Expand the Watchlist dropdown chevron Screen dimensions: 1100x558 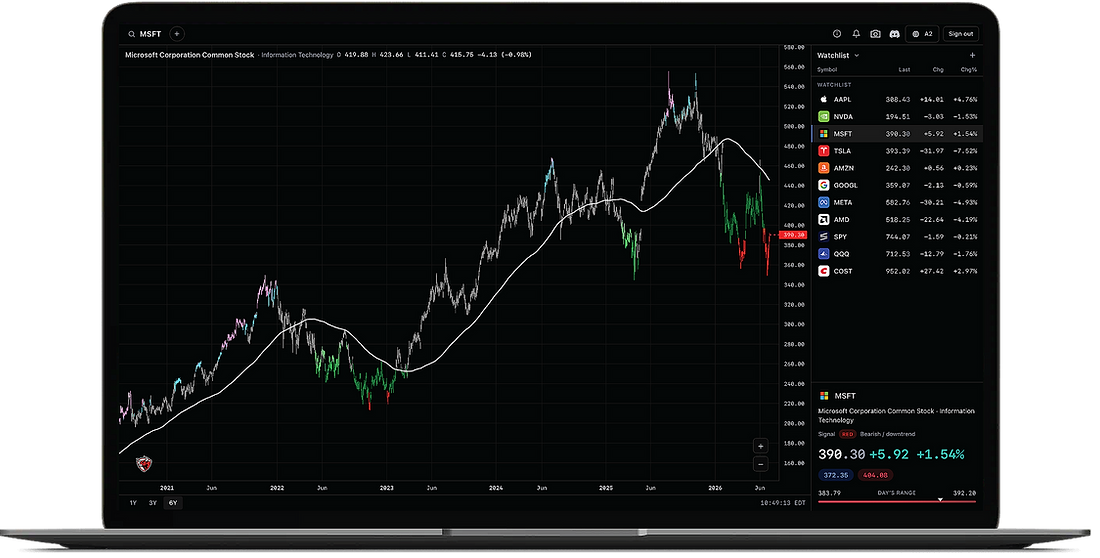click(x=857, y=55)
